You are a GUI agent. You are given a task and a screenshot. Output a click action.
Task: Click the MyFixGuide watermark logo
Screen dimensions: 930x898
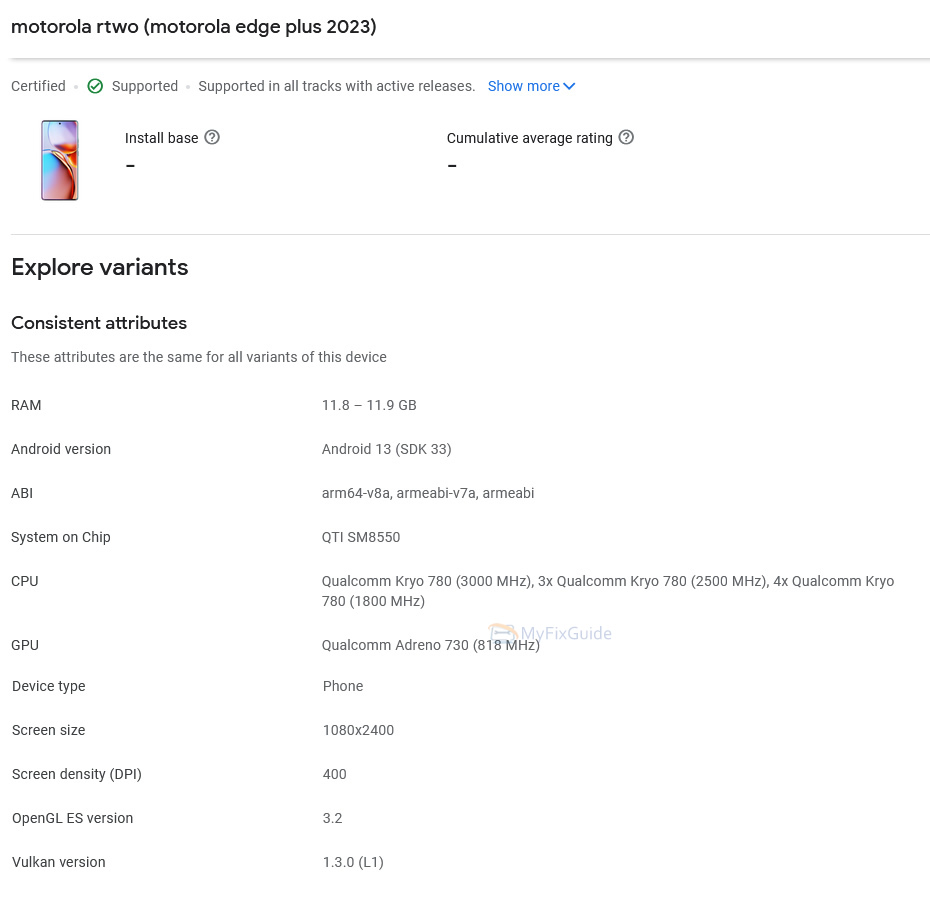tap(550, 633)
